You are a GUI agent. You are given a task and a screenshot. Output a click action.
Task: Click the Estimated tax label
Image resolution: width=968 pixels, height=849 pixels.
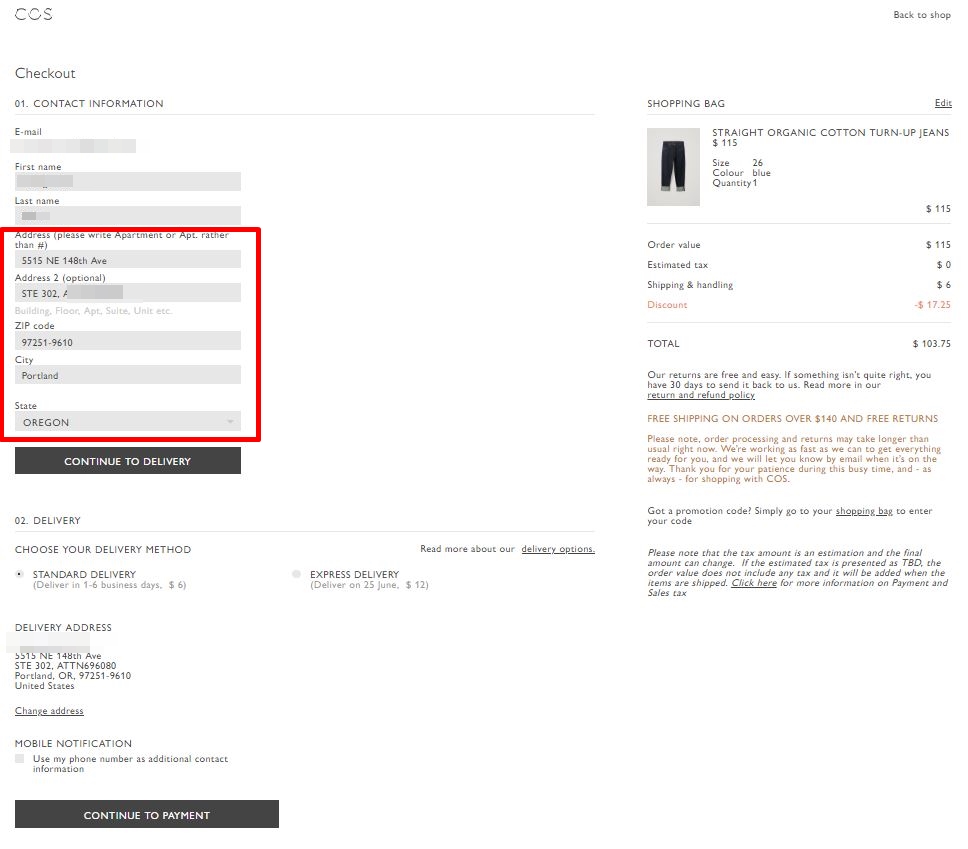678,265
